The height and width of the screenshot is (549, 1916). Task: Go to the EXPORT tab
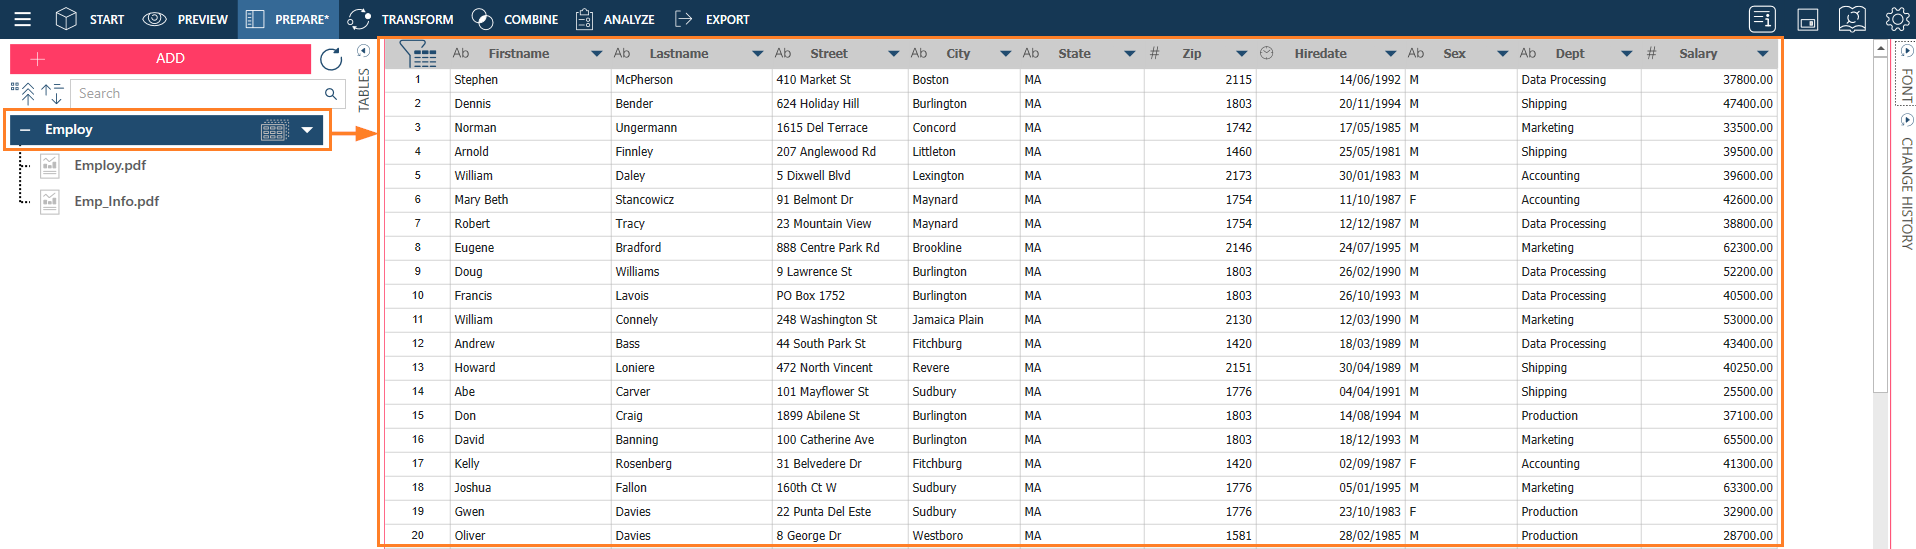tap(712, 19)
